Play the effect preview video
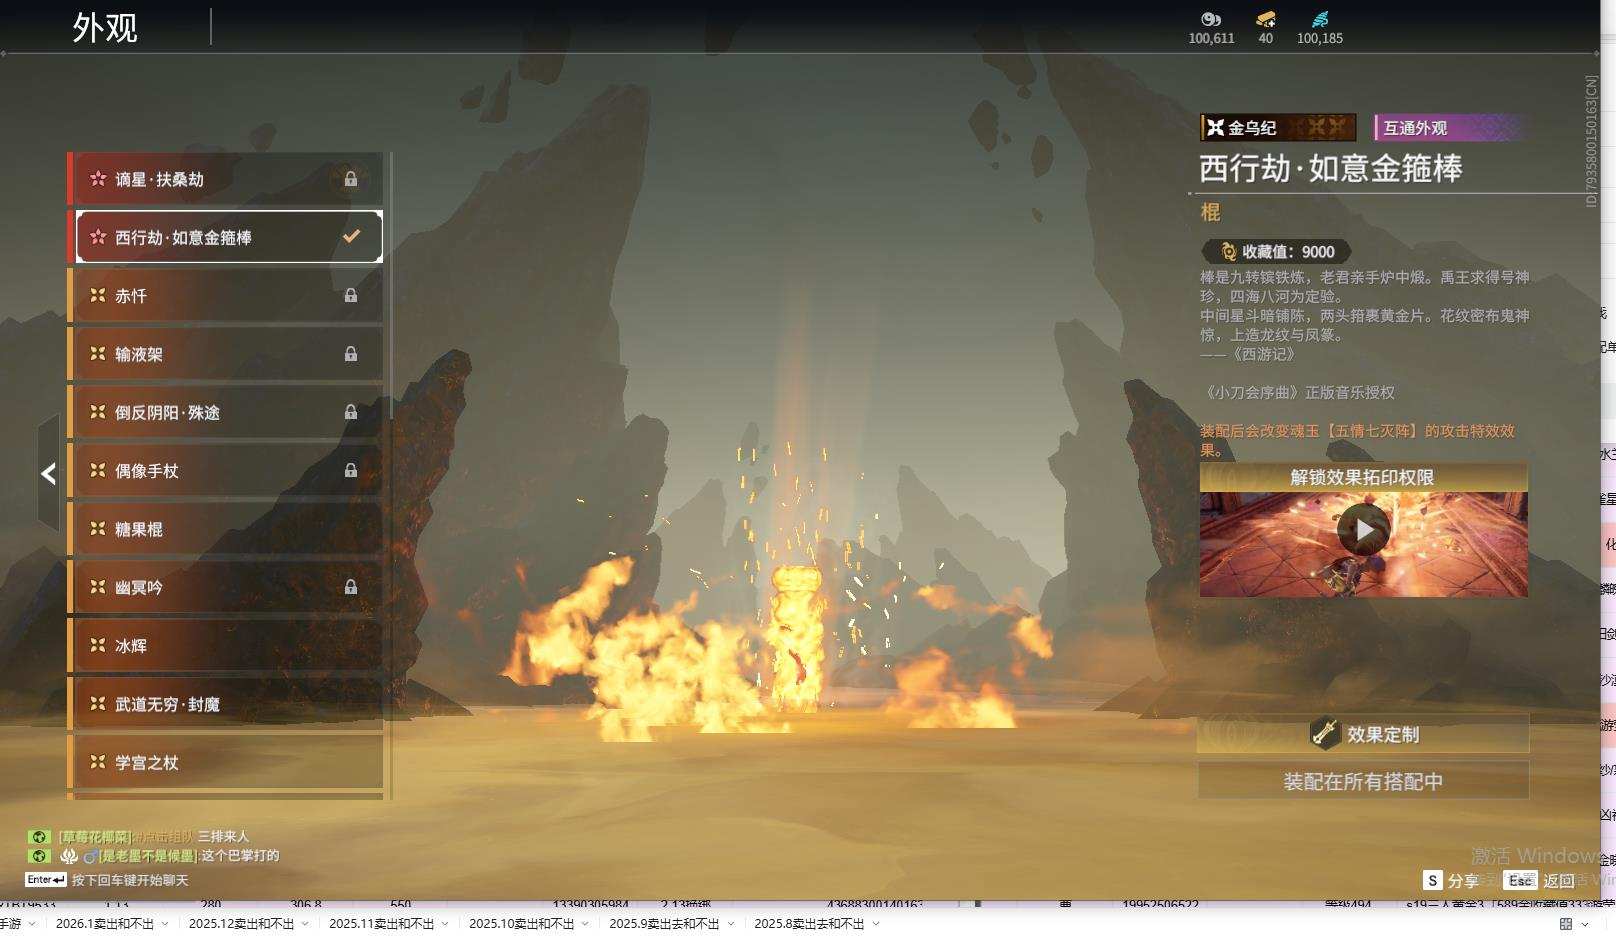 [x=1363, y=529]
